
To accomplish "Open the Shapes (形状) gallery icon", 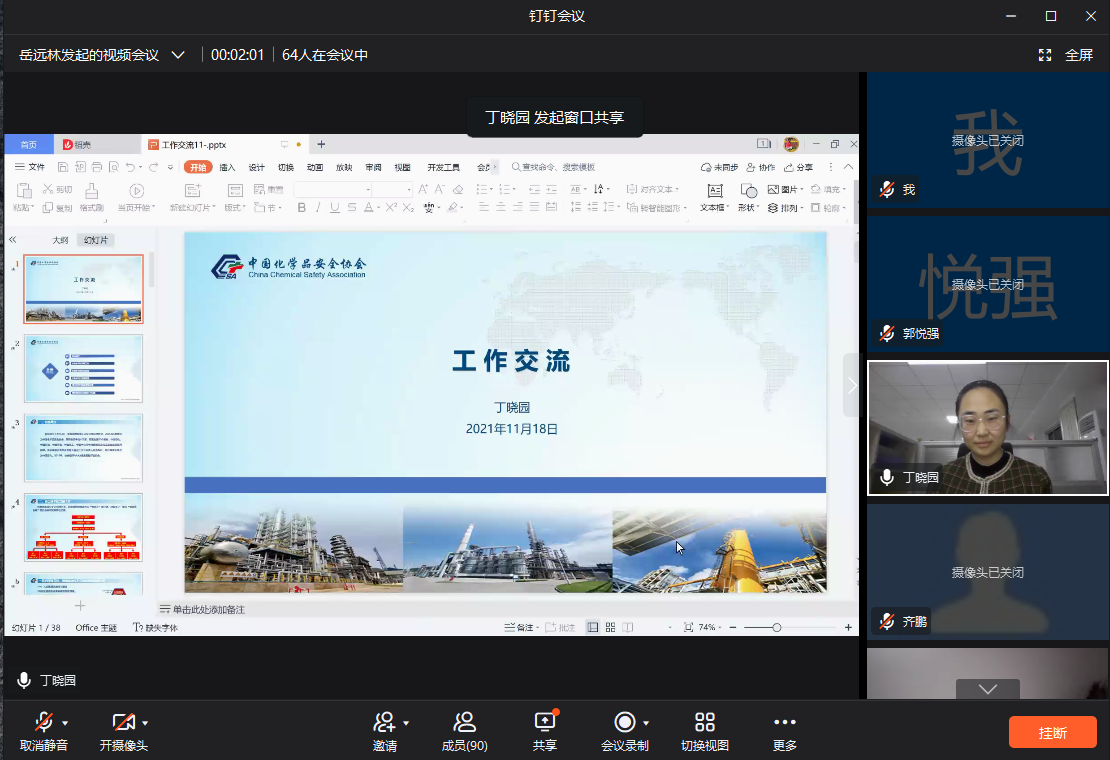I will (x=748, y=190).
